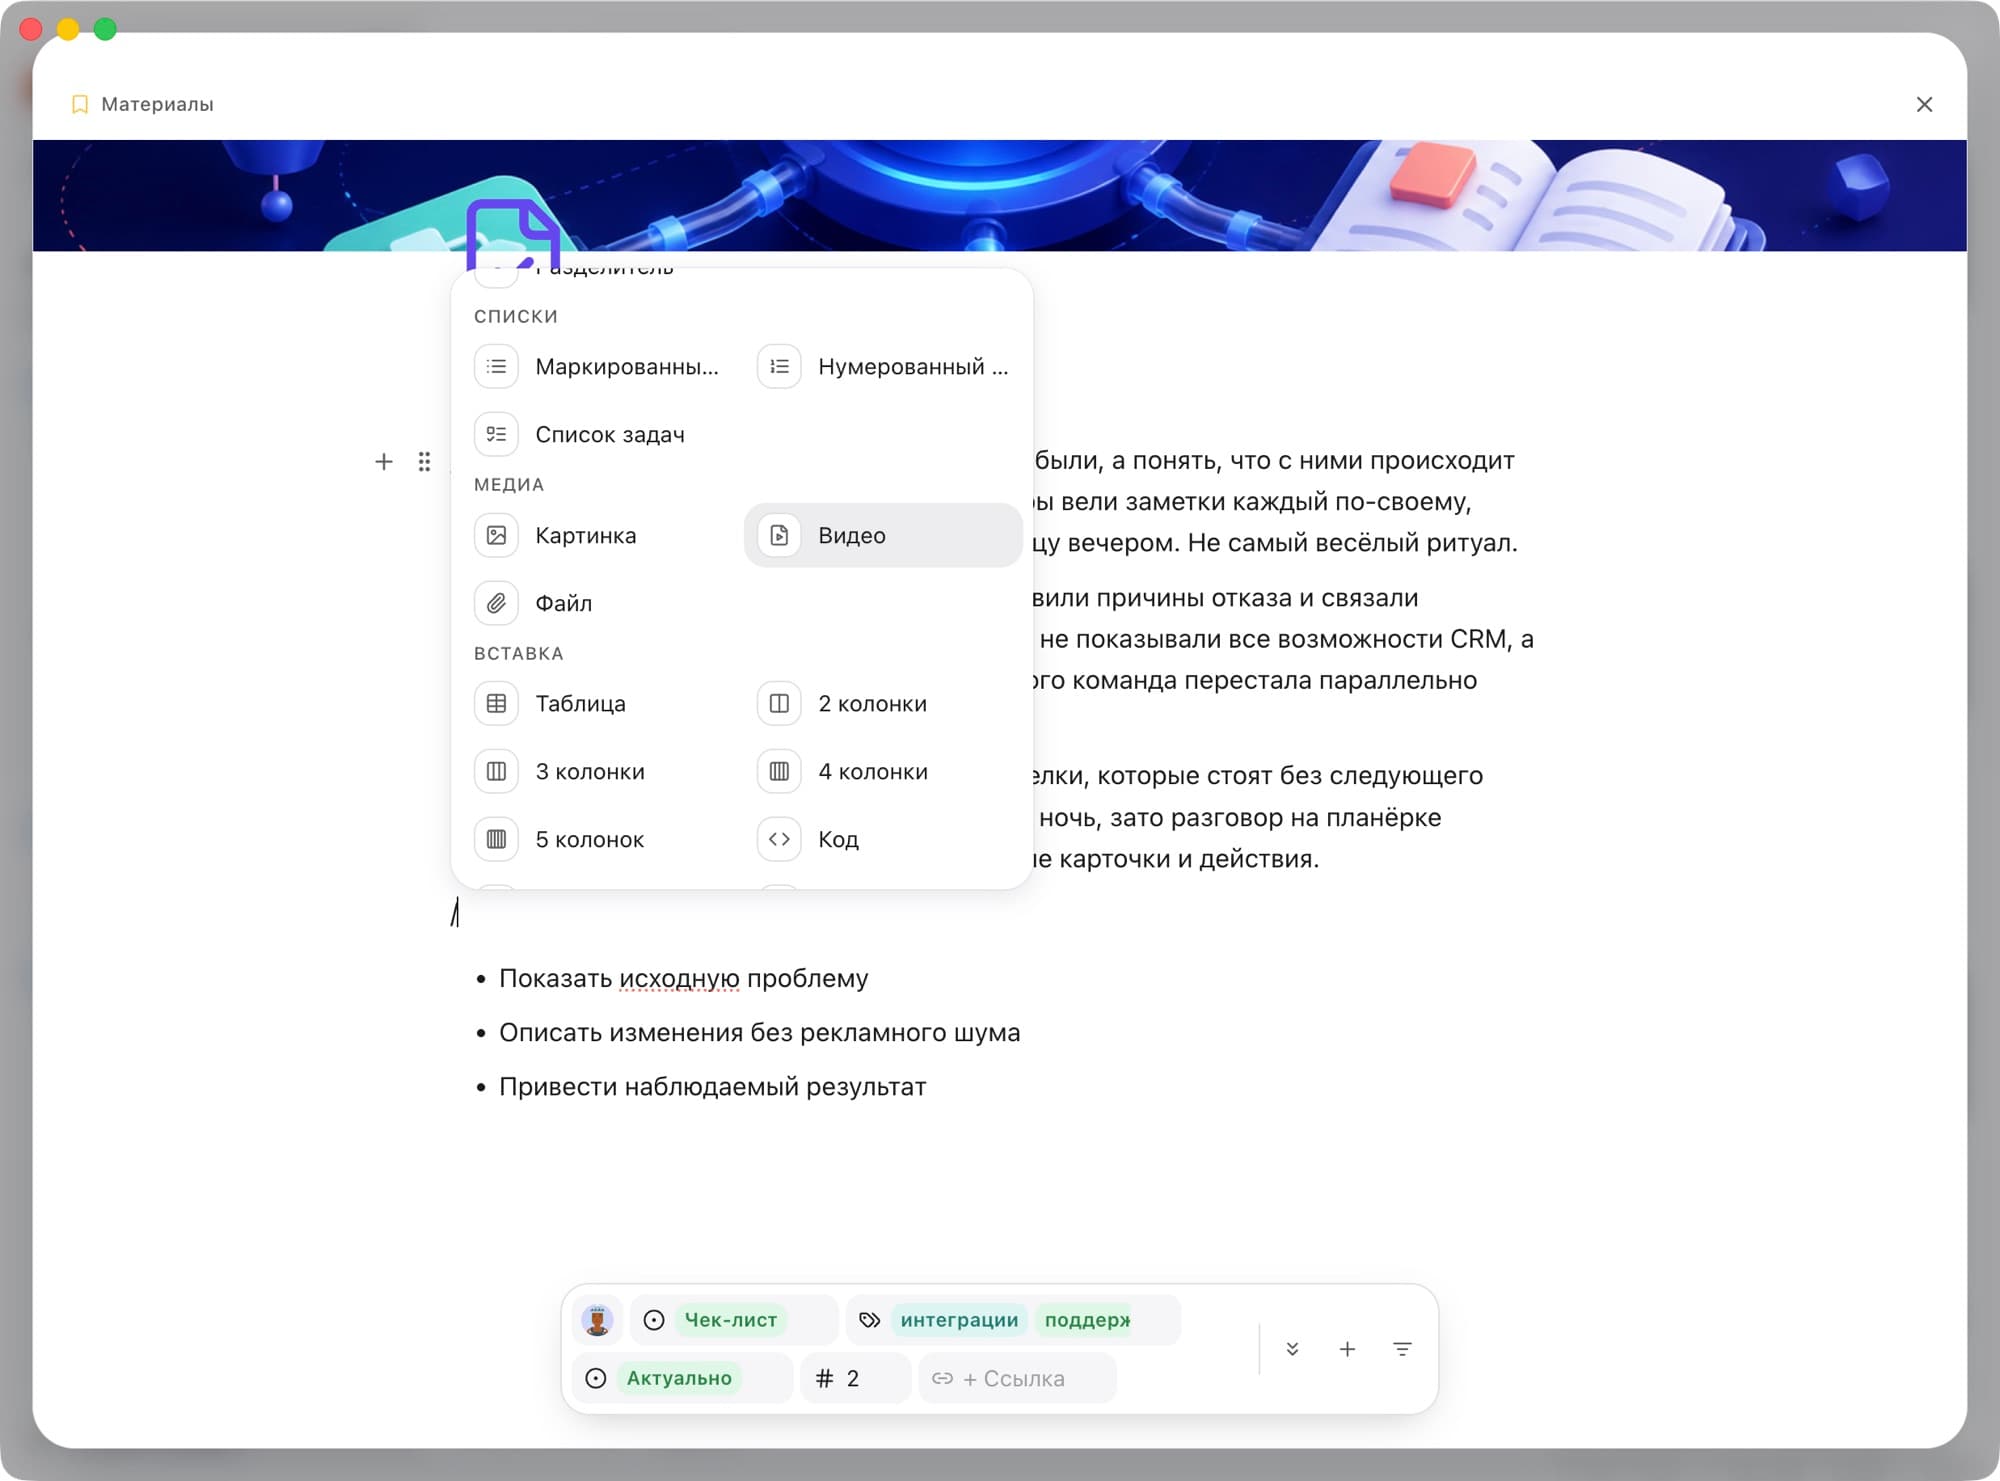Viewport: 2000px width, 1481px height.
Task: Click the bullet text Показать исходную проблему
Action: click(x=683, y=978)
